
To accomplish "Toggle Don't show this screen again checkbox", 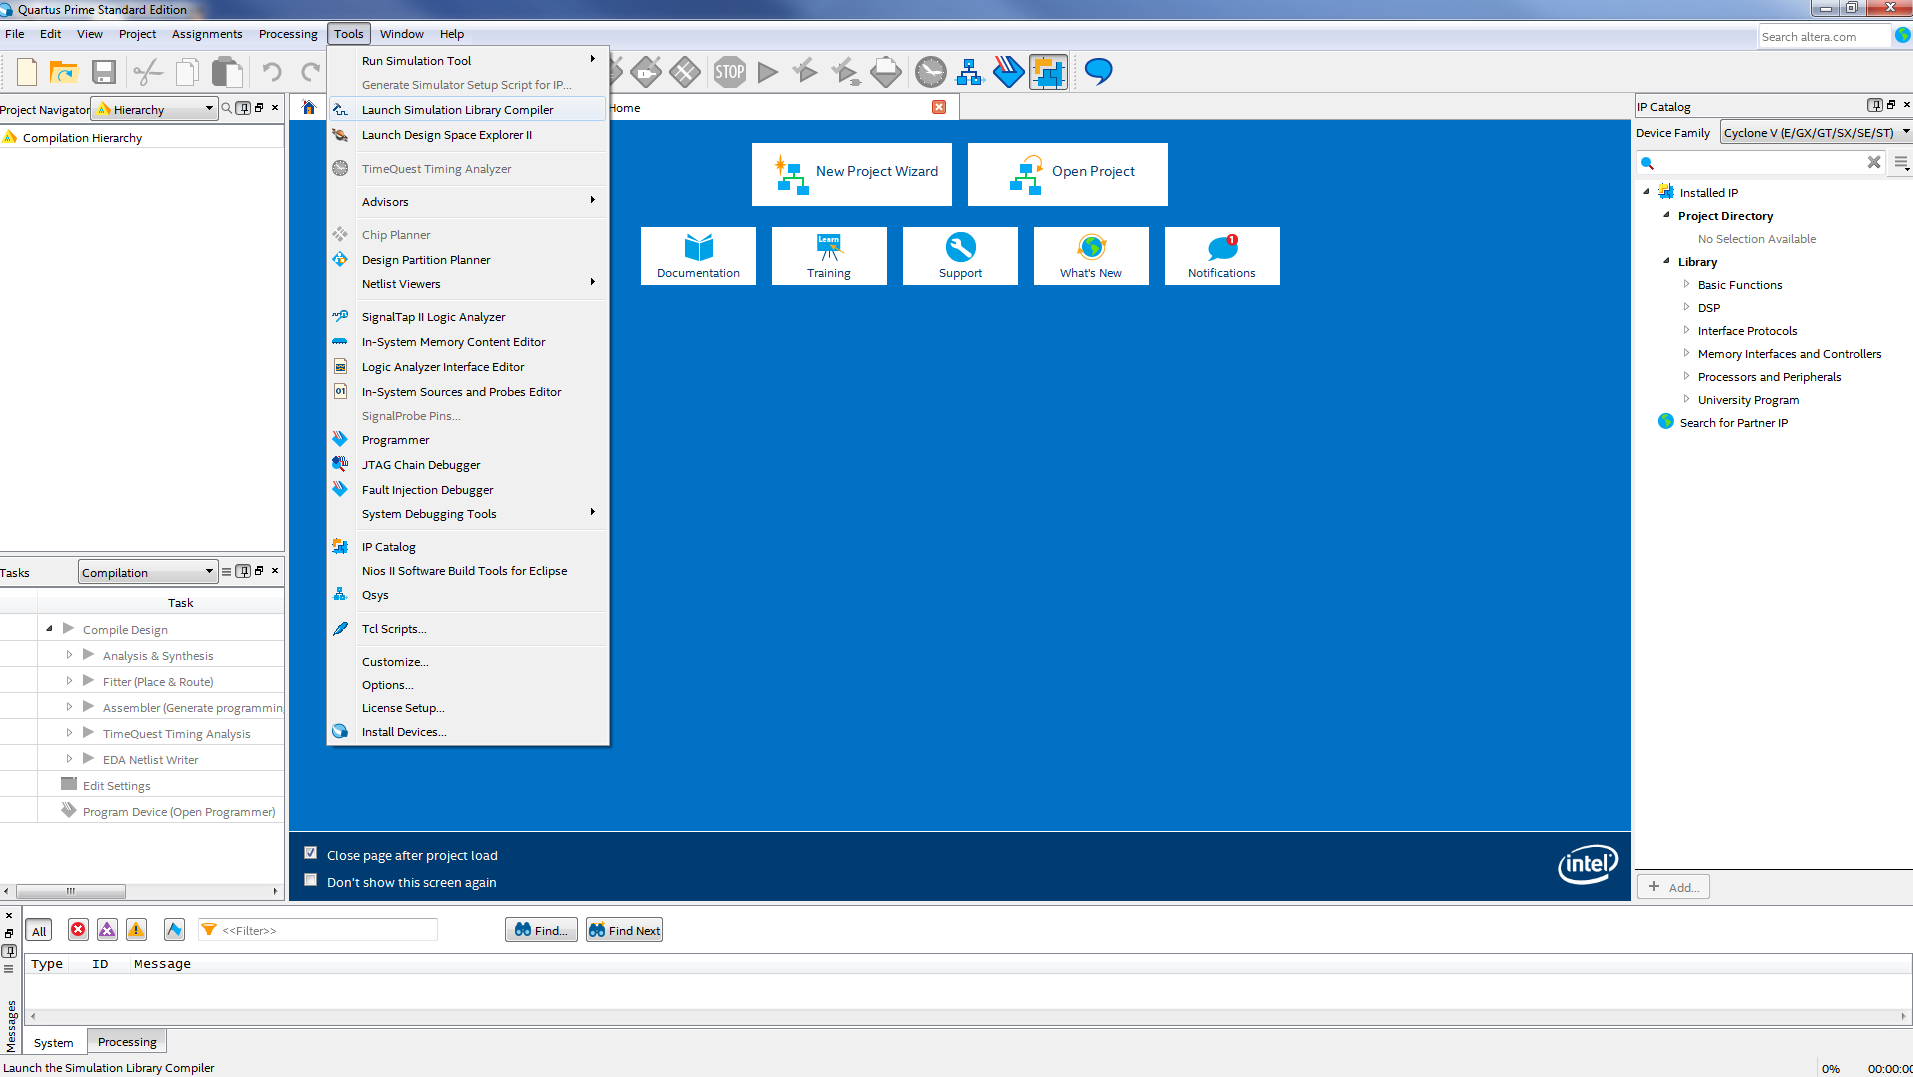I will [311, 880].
